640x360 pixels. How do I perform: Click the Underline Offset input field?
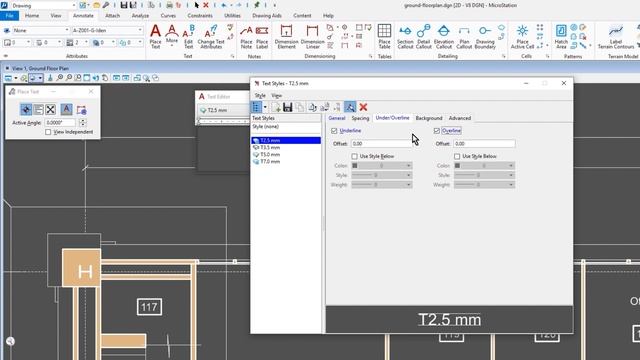pos(382,144)
